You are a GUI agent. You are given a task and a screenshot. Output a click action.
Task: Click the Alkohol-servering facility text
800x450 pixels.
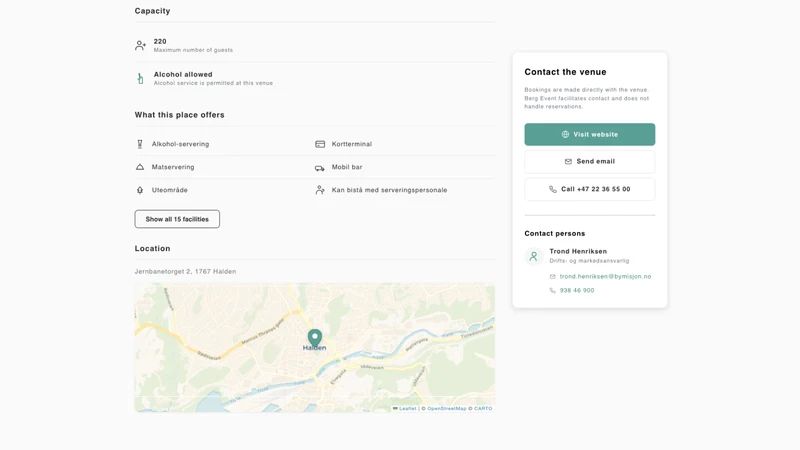click(180, 144)
